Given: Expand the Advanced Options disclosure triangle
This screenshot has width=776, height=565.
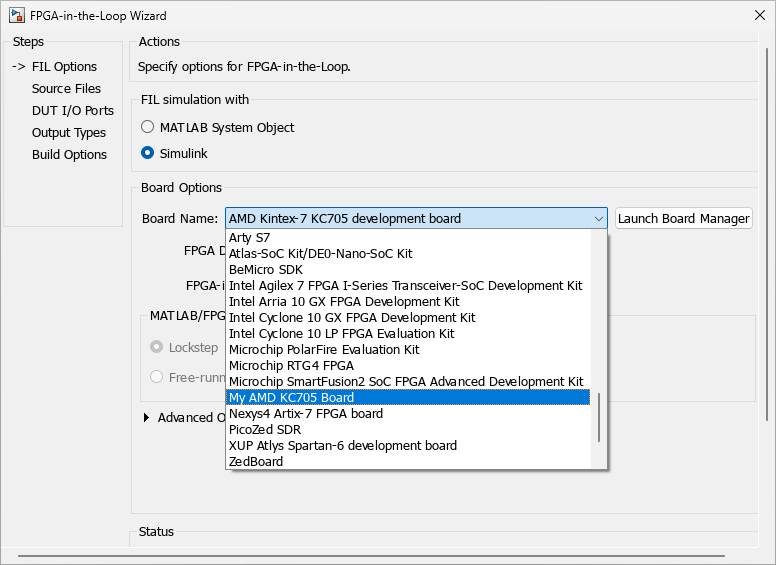Looking at the screenshot, I should 148,417.
